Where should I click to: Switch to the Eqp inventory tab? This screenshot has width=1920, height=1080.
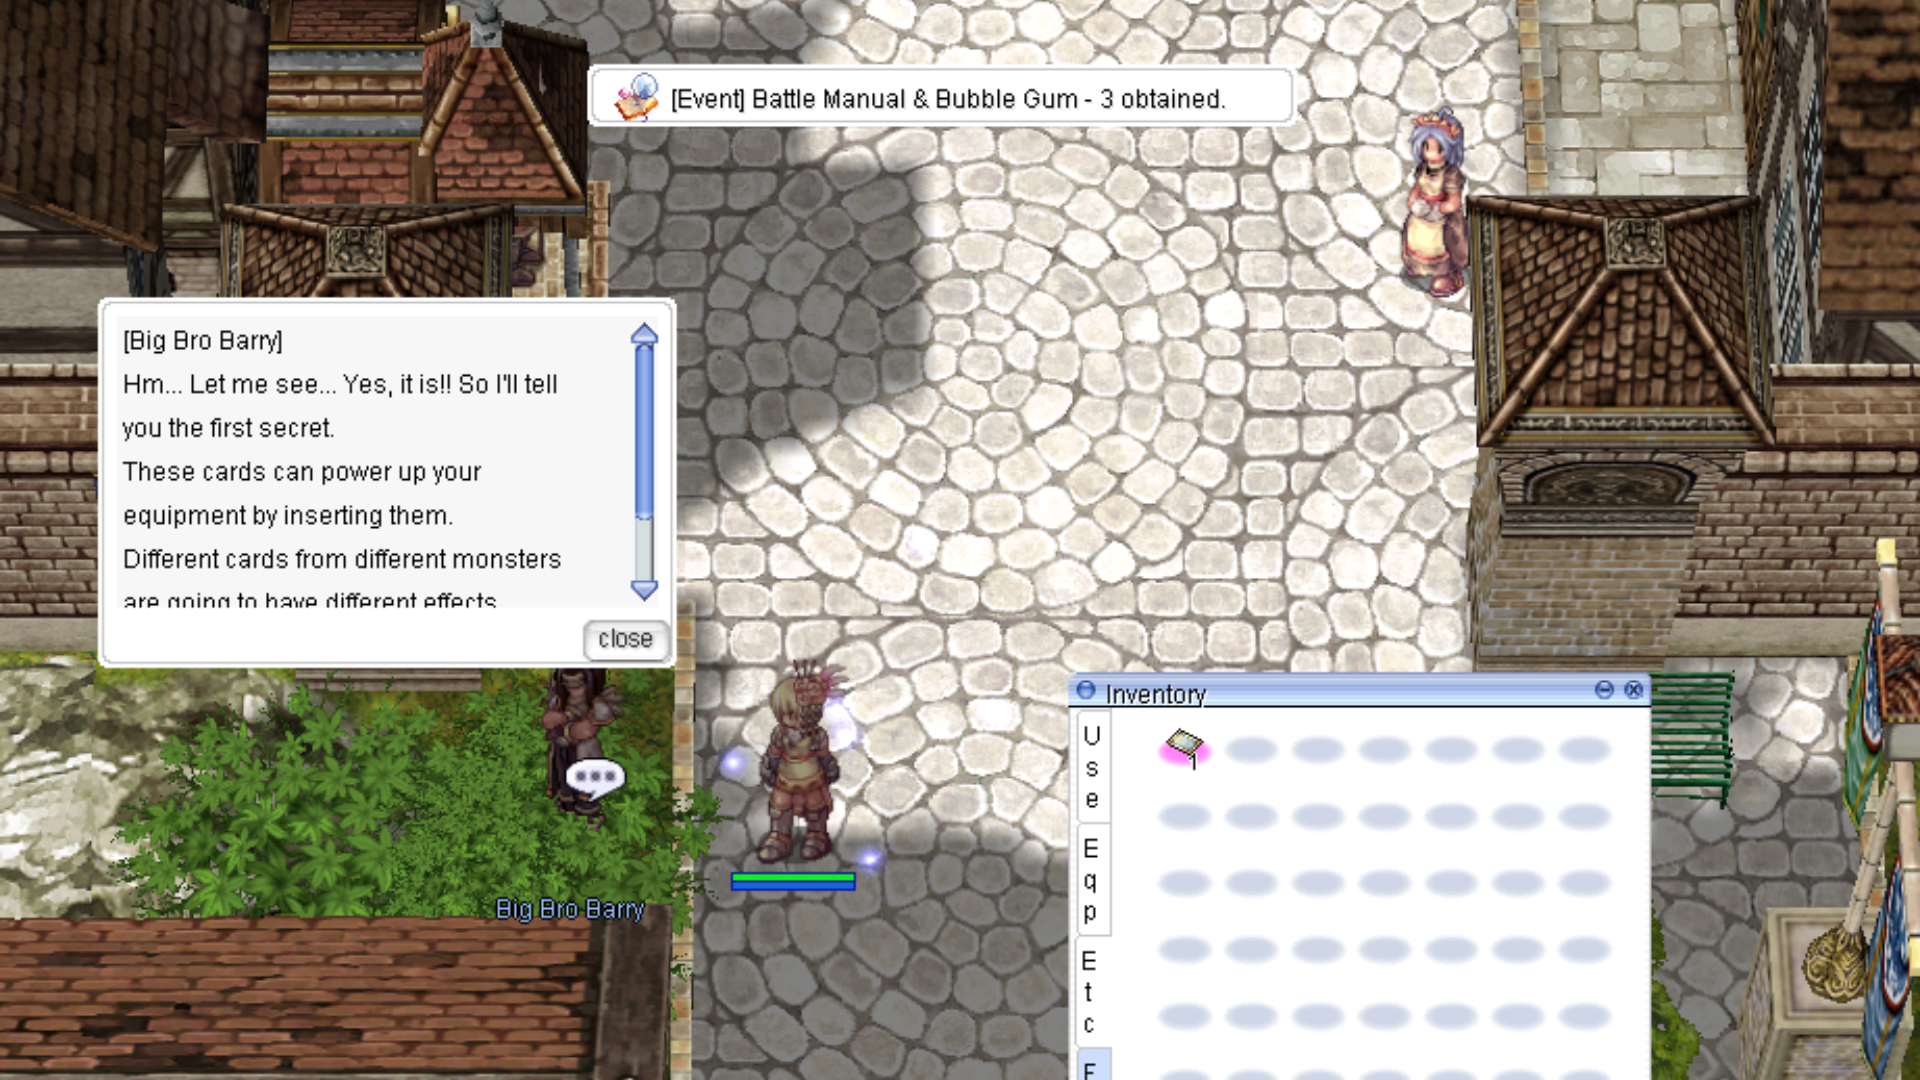pyautogui.click(x=1091, y=880)
